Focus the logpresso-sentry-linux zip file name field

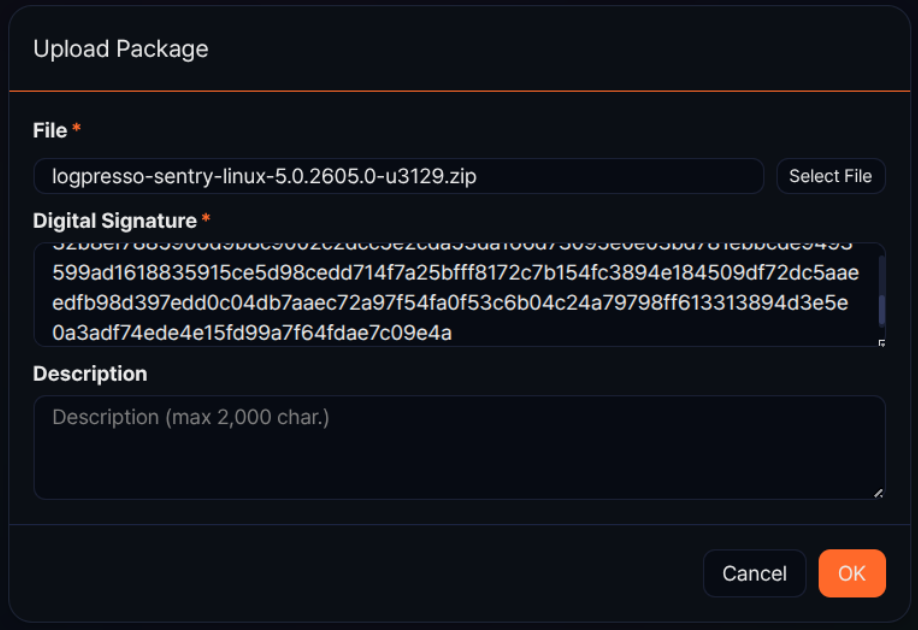click(x=399, y=176)
